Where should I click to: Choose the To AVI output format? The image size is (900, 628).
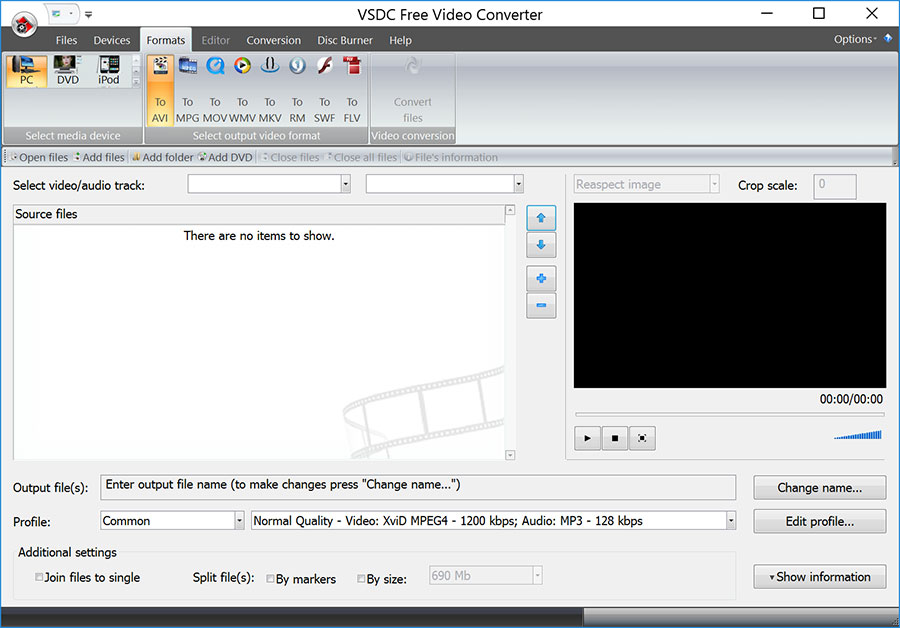pos(160,90)
